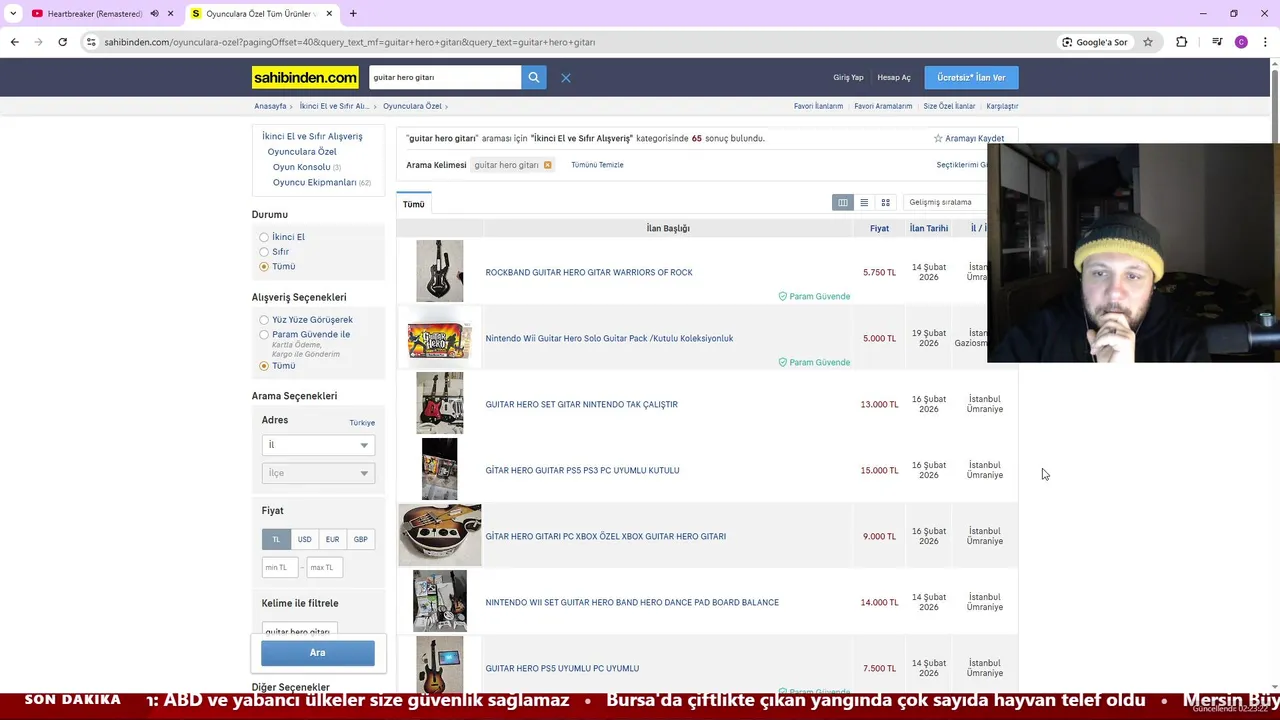The image size is (1280, 720).
Task: Sort listings by Fiyat column
Action: [x=879, y=228]
